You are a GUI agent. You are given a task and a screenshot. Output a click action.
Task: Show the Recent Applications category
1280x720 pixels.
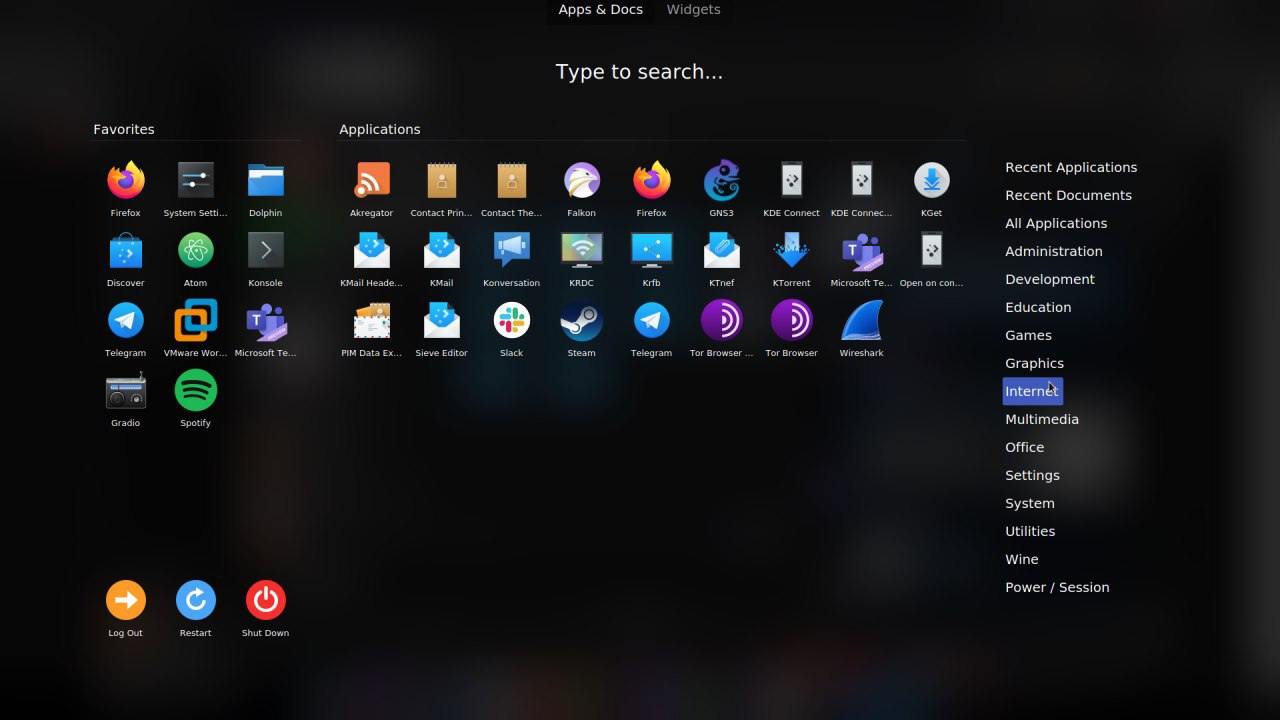point(1071,167)
